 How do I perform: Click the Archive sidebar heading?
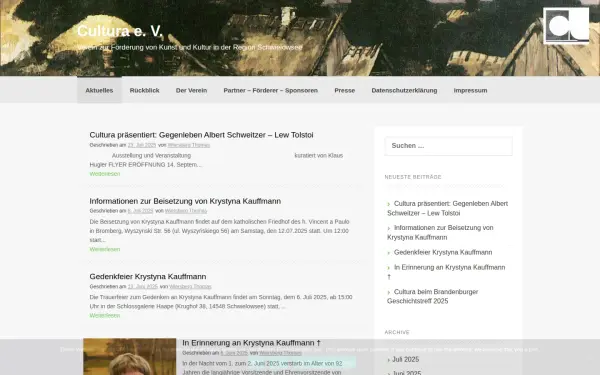click(397, 332)
